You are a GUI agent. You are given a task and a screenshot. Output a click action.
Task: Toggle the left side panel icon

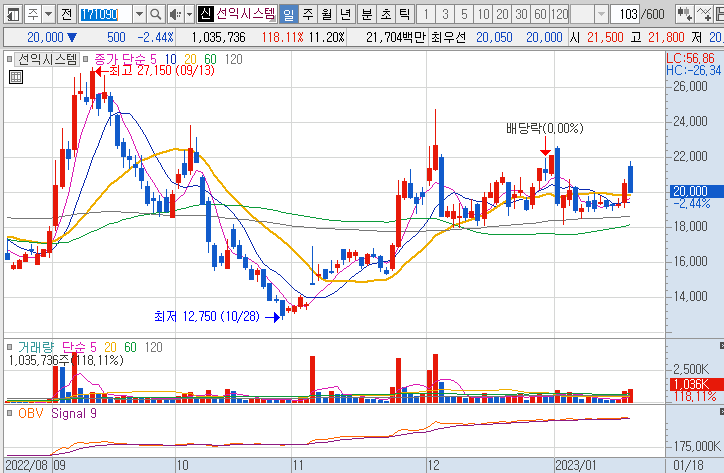click(13, 14)
